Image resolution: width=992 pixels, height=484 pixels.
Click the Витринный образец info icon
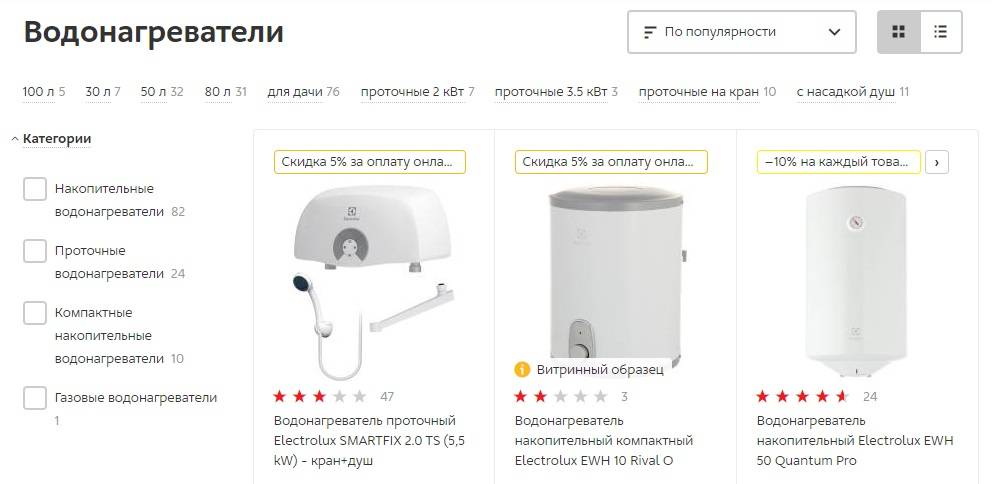(522, 369)
